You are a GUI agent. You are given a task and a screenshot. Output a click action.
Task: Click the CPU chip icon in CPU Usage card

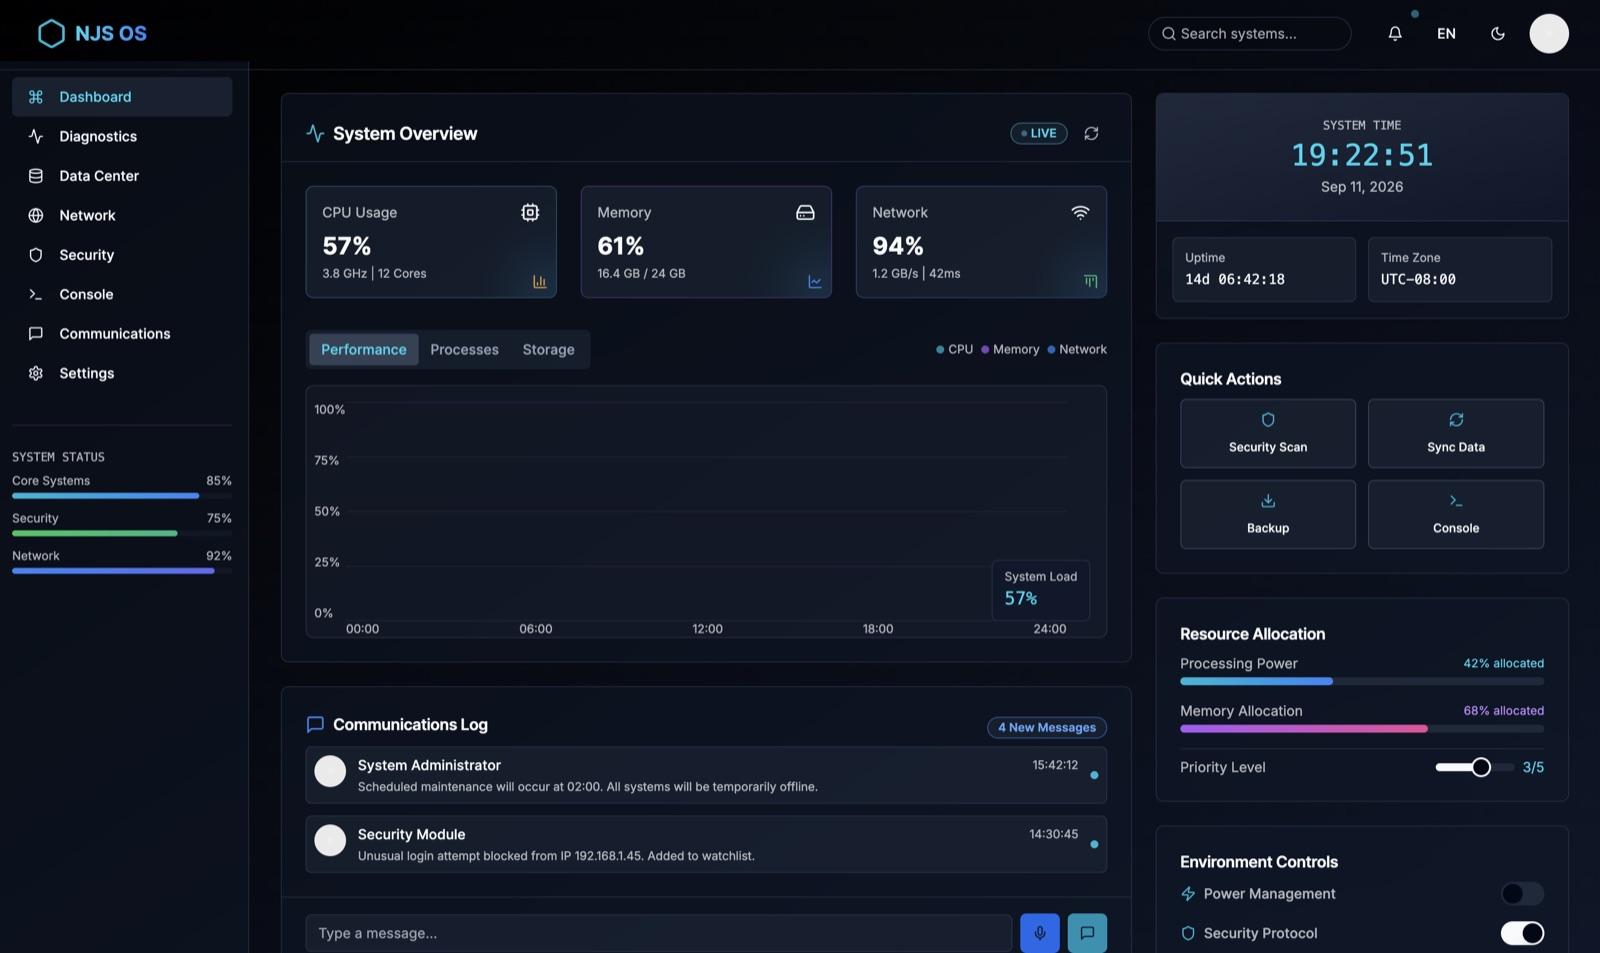[530, 212]
